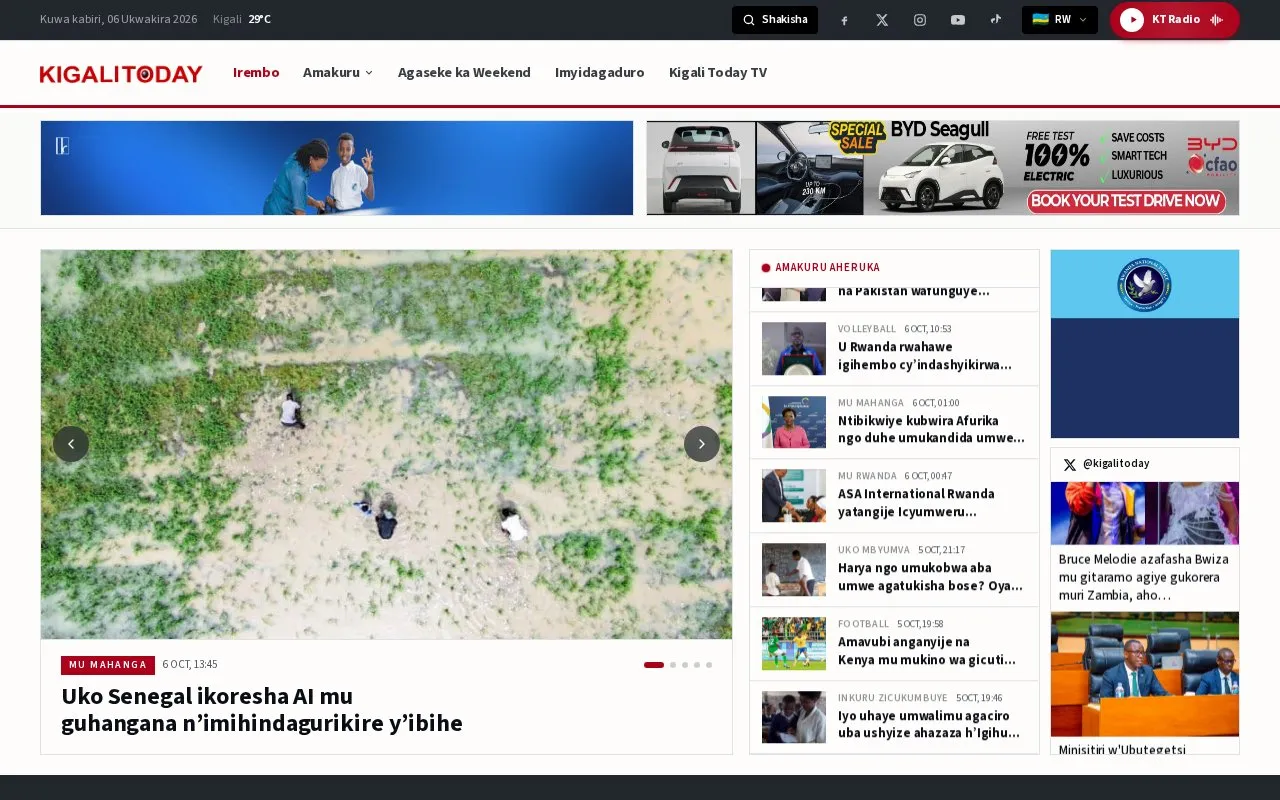Open the Instagram icon
1280x800 pixels.
920,20
